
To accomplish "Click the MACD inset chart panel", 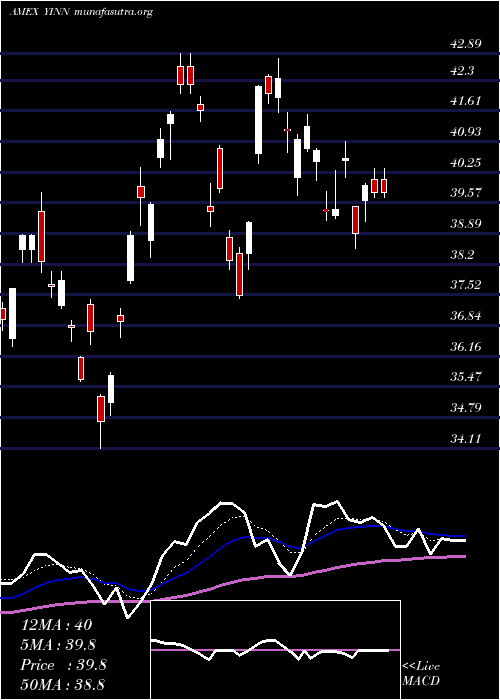I will click(275, 650).
